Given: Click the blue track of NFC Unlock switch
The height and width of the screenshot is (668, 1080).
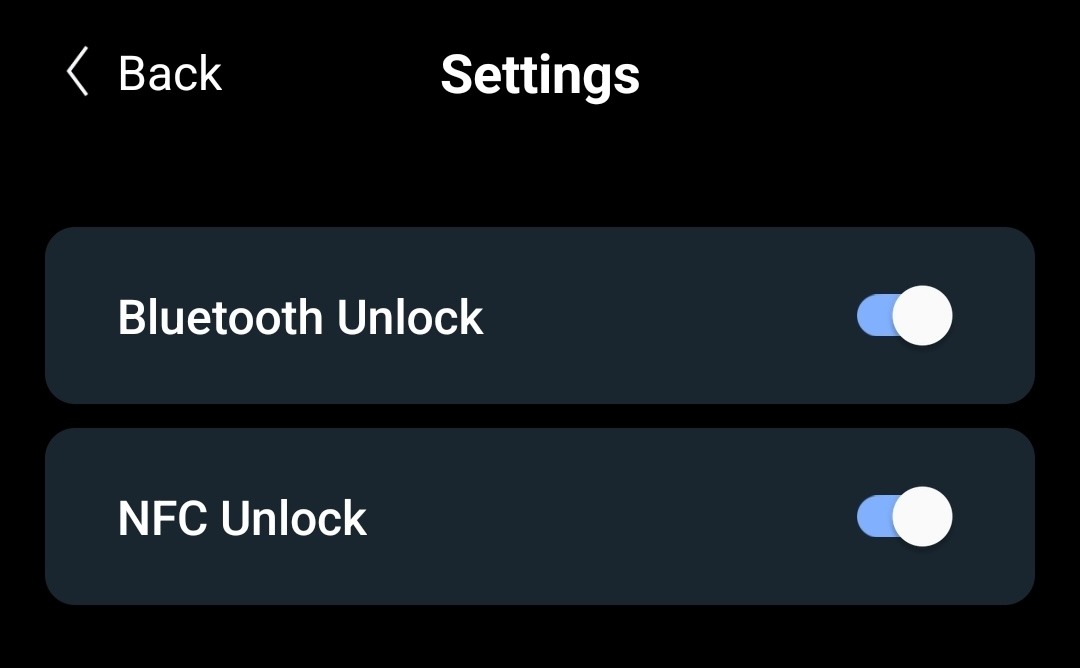Looking at the screenshot, I should point(872,517).
